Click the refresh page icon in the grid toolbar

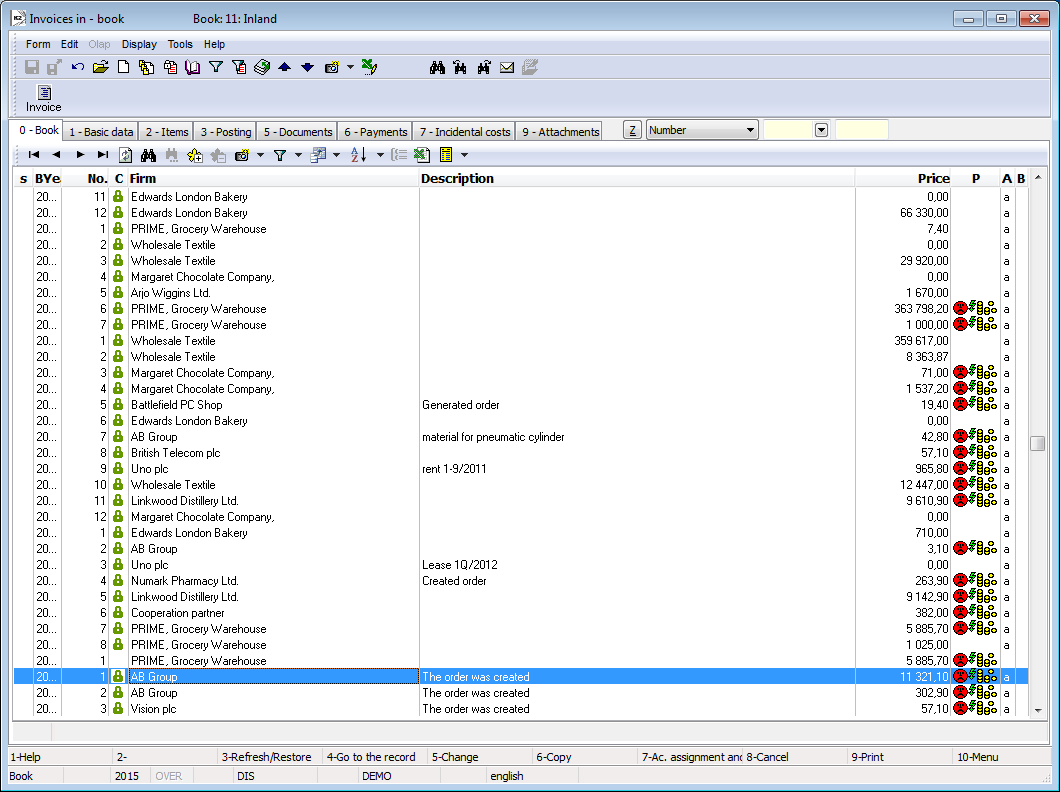pos(126,155)
